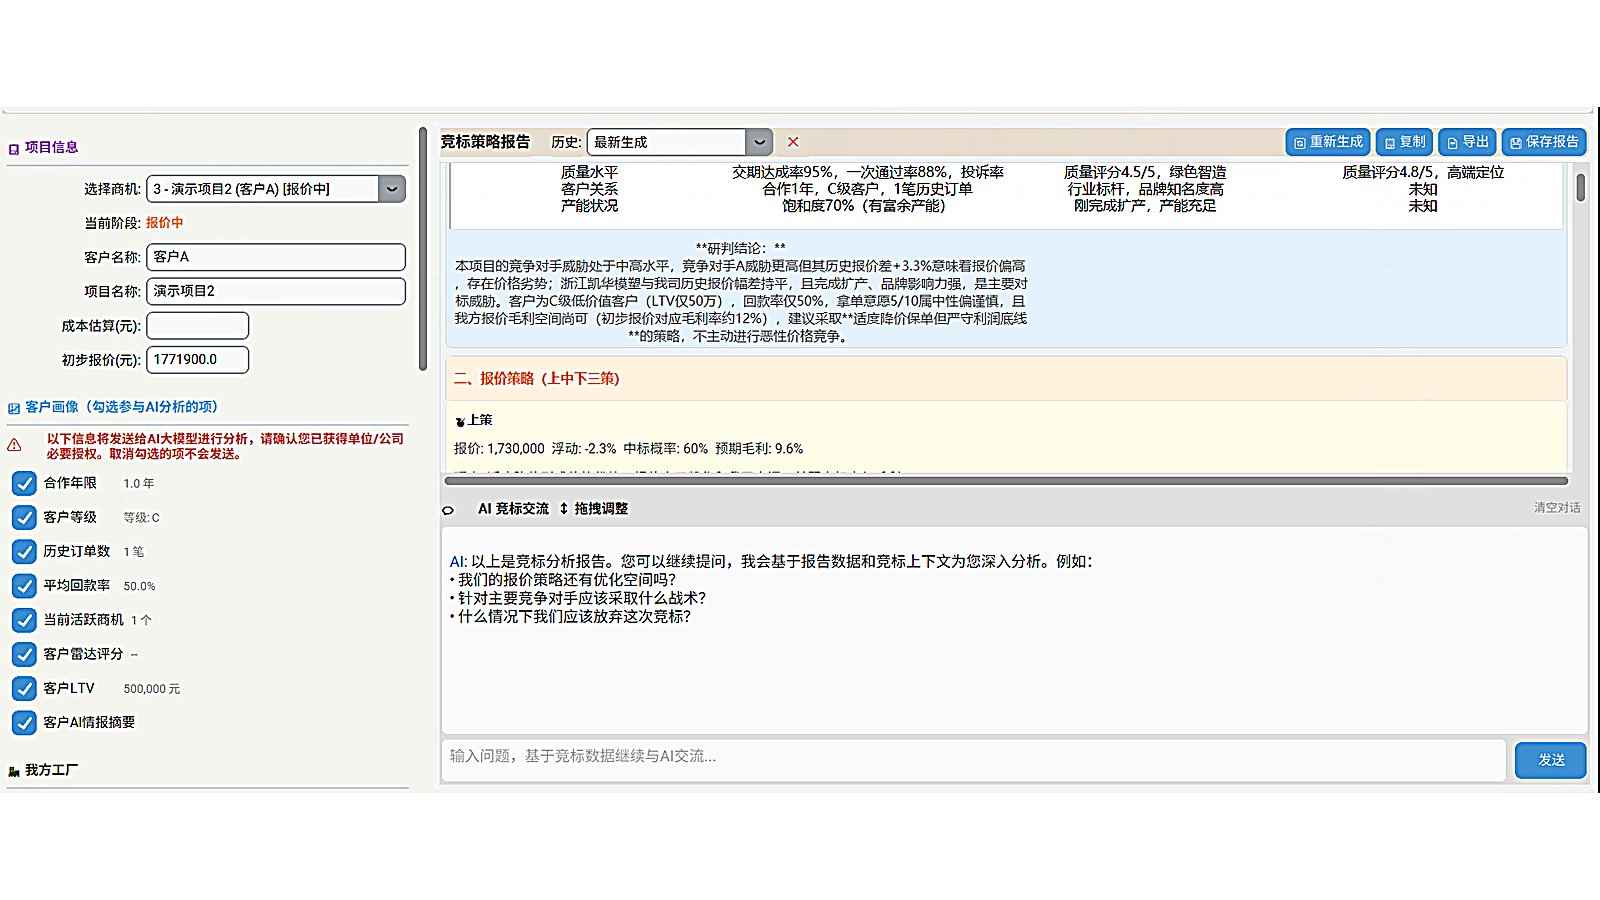Click the red X clear history icon

pos(793,142)
